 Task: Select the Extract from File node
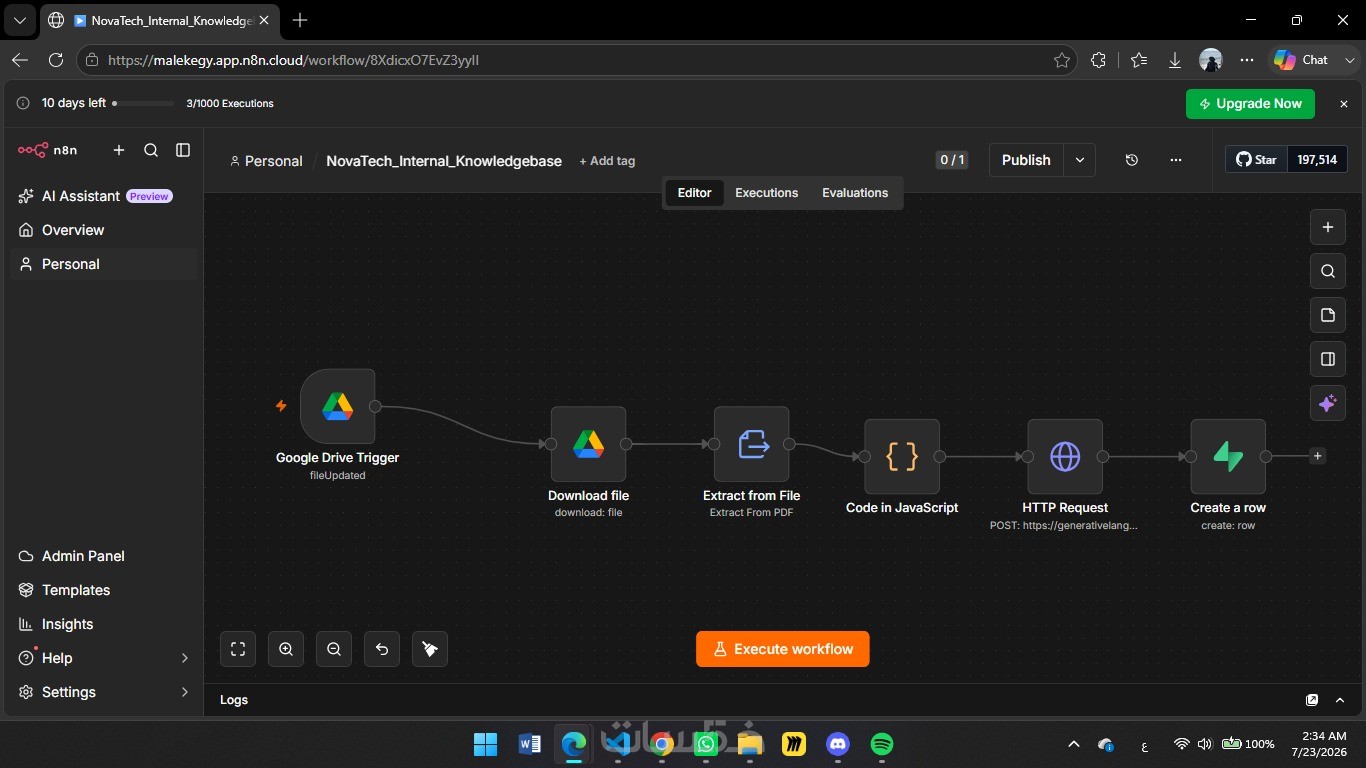pyautogui.click(x=752, y=444)
